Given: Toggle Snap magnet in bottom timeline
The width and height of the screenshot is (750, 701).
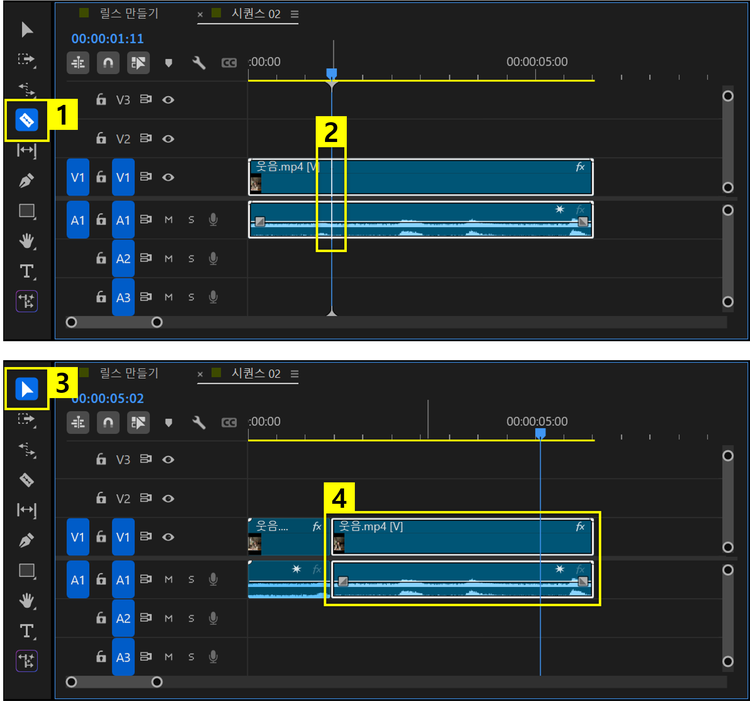Looking at the screenshot, I should [x=108, y=423].
